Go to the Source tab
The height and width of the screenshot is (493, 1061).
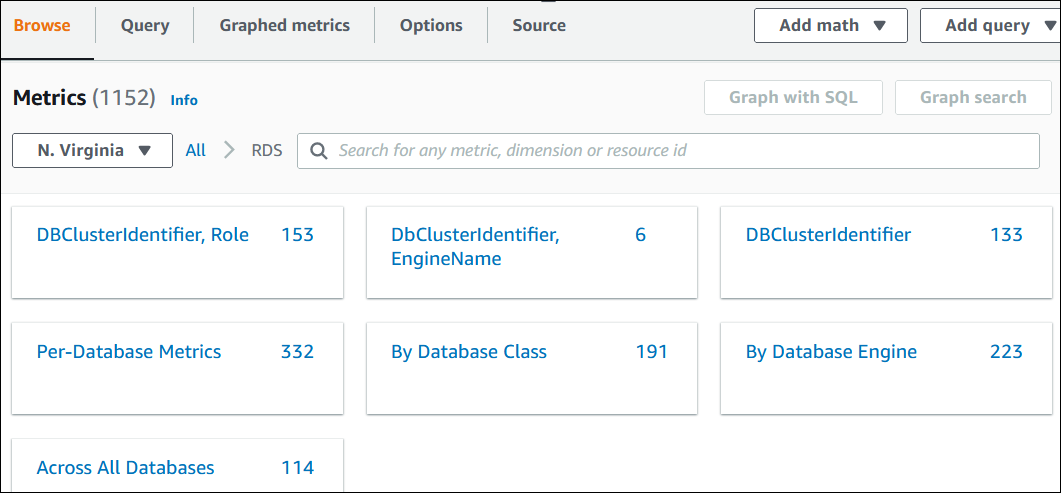pyautogui.click(x=539, y=26)
